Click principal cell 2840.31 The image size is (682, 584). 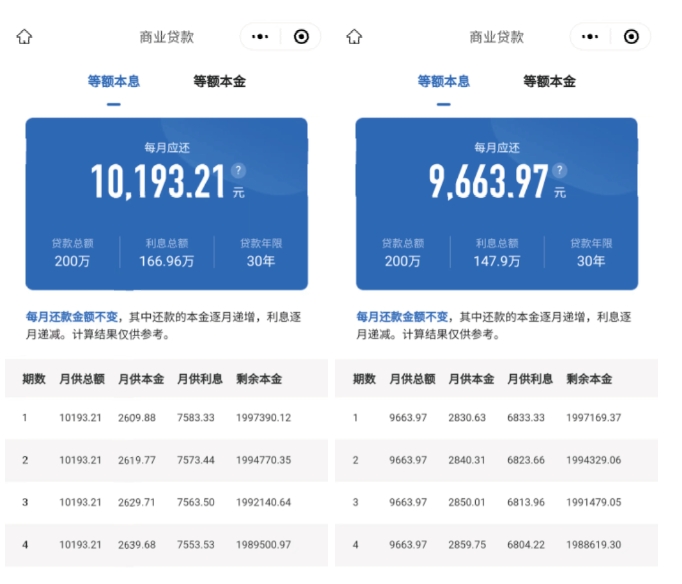pos(467,460)
